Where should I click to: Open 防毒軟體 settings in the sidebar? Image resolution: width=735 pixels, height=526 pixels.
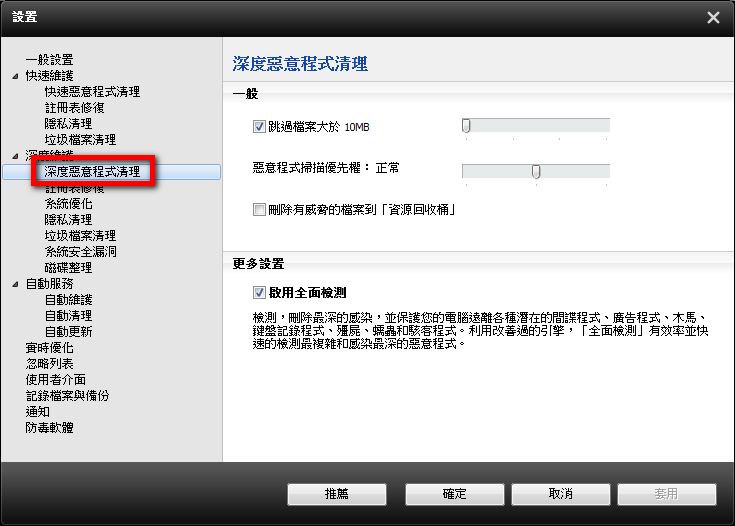click(49, 428)
